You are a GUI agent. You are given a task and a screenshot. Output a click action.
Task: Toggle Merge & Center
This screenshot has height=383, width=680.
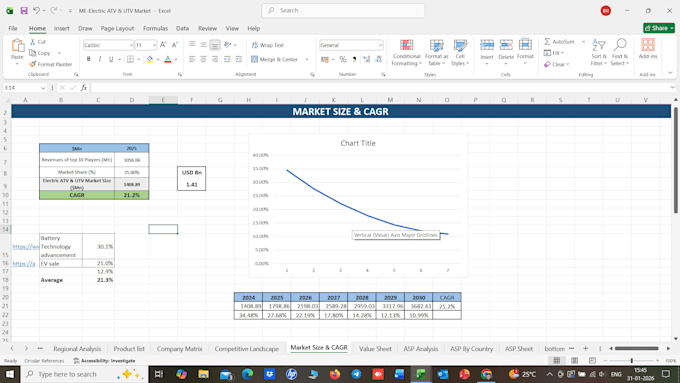click(x=275, y=59)
